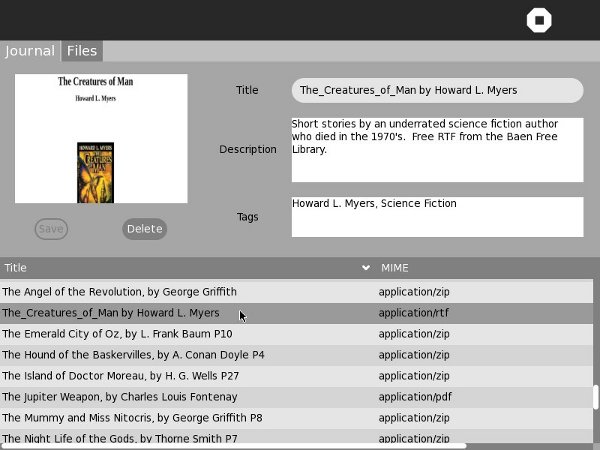Screen dimensions: 600x450
Task: Edit the Title text field
Action: pyautogui.click(x=437, y=90)
